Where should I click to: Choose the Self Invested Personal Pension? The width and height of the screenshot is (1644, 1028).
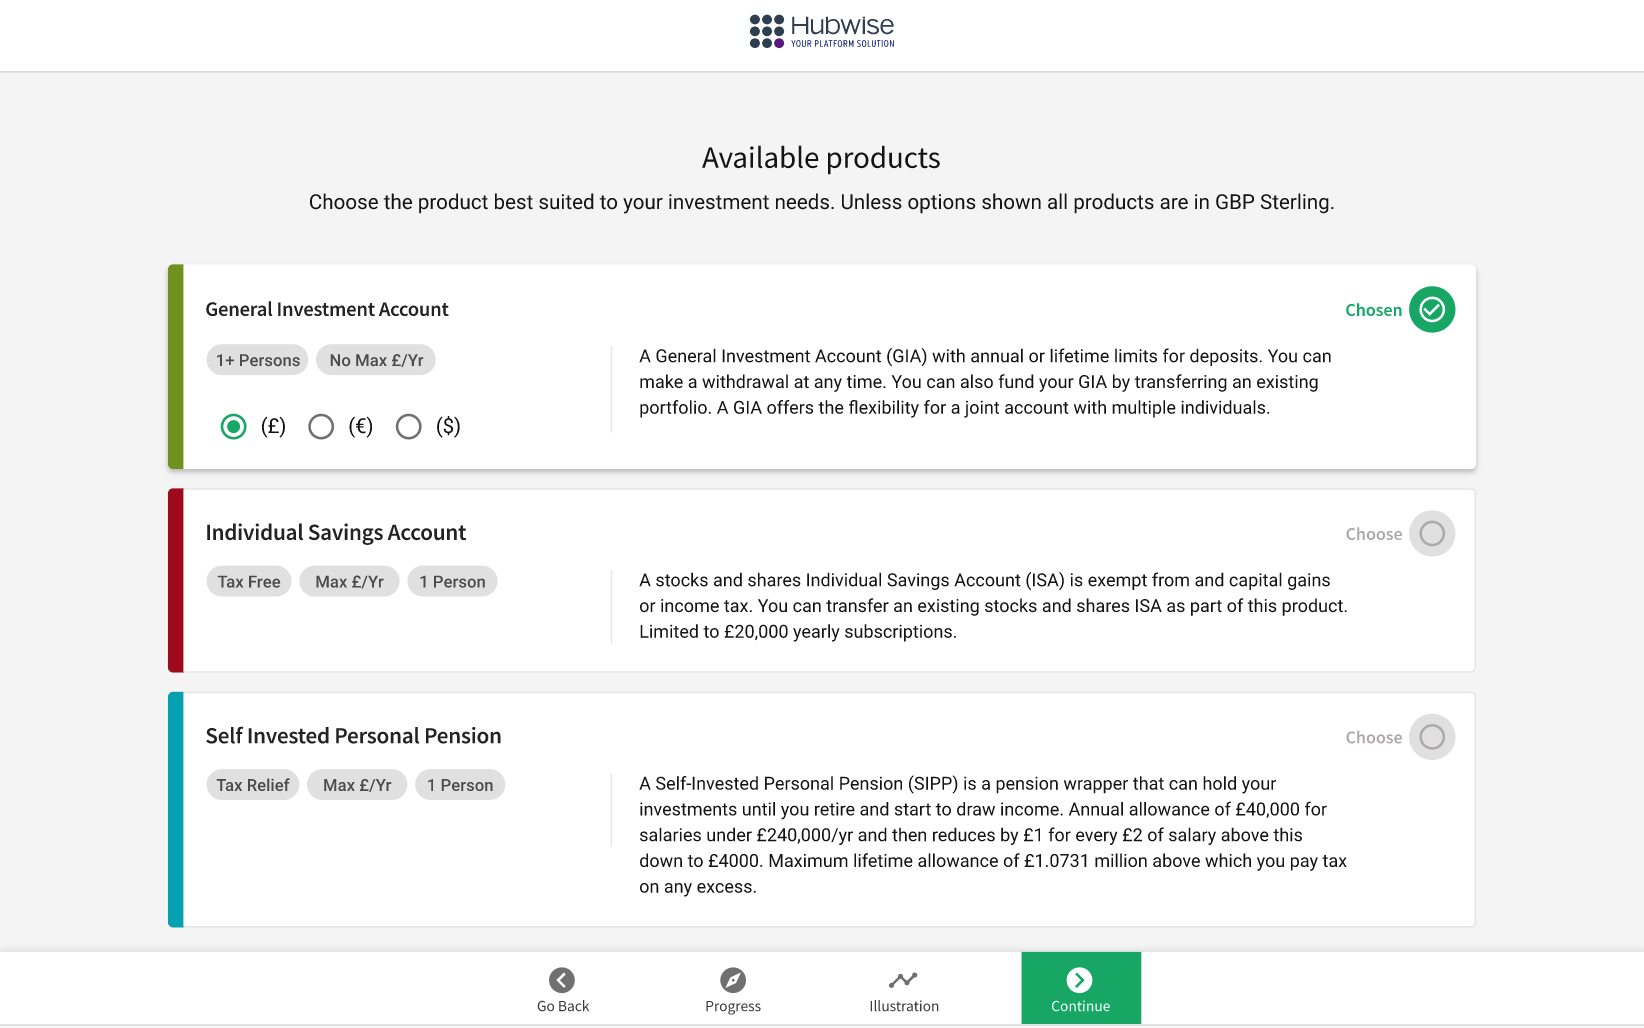point(1431,737)
